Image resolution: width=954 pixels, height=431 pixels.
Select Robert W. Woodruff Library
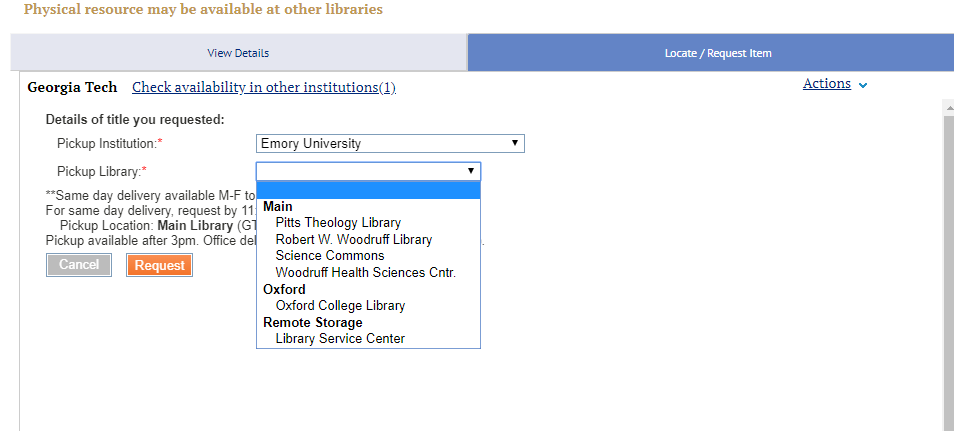coord(354,240)
